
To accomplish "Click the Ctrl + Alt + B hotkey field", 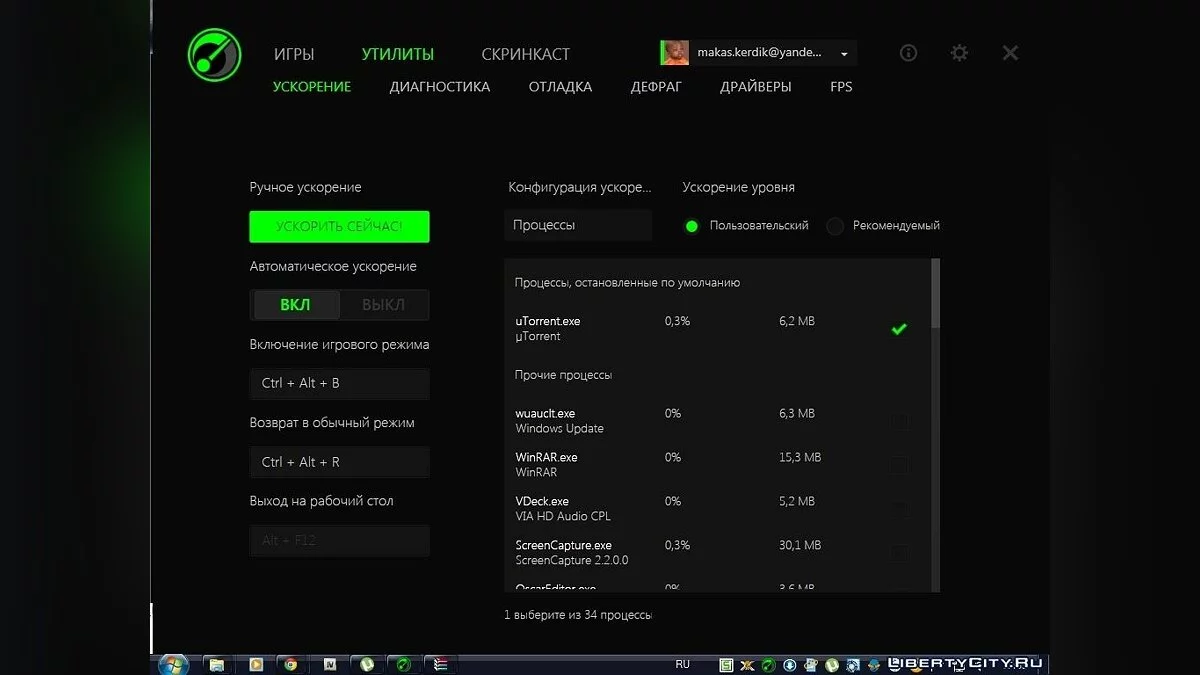I will (x=339, y=383).
